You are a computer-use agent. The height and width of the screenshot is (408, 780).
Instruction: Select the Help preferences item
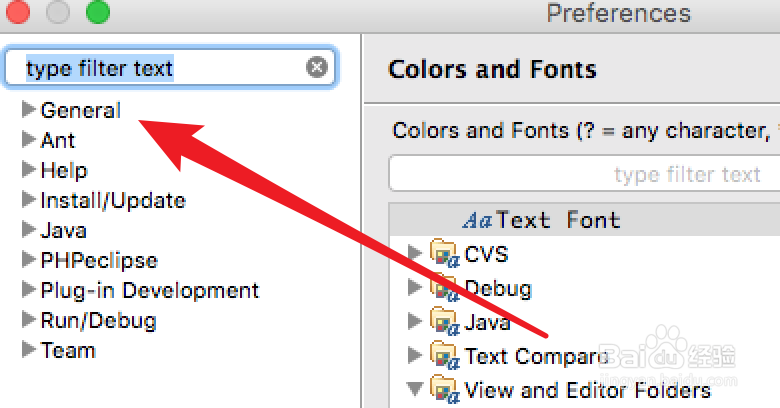tap(63, 170)
